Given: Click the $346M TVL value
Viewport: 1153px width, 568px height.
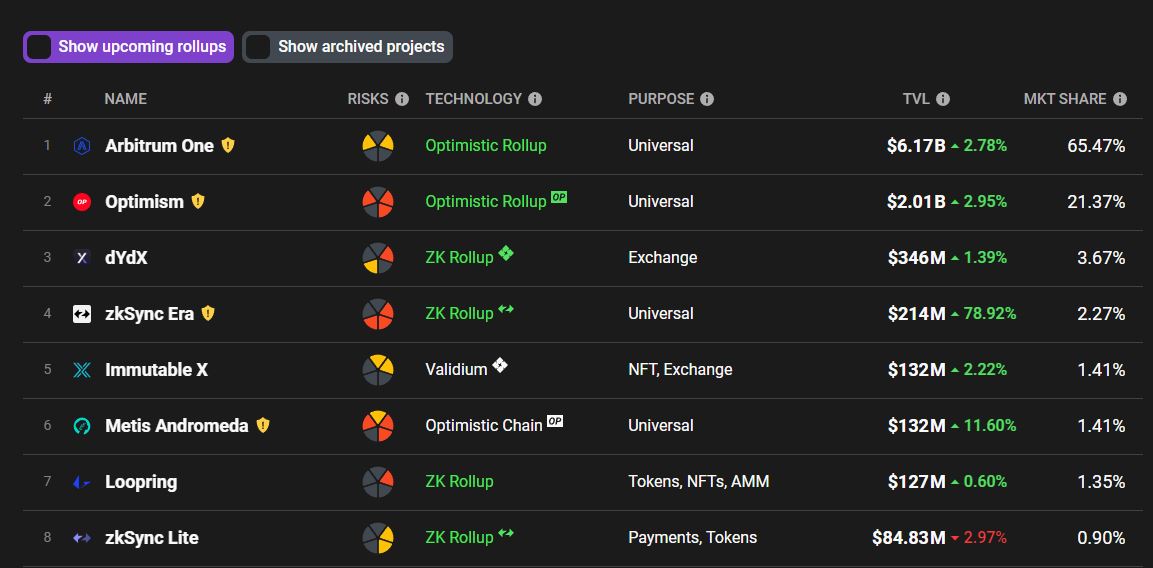Looking at the screenshot, I should [x=916, y=258].
